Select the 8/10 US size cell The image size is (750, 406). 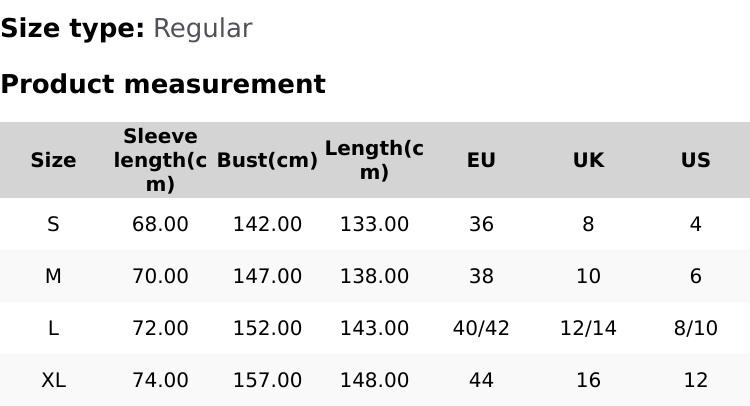pos(695,328)
